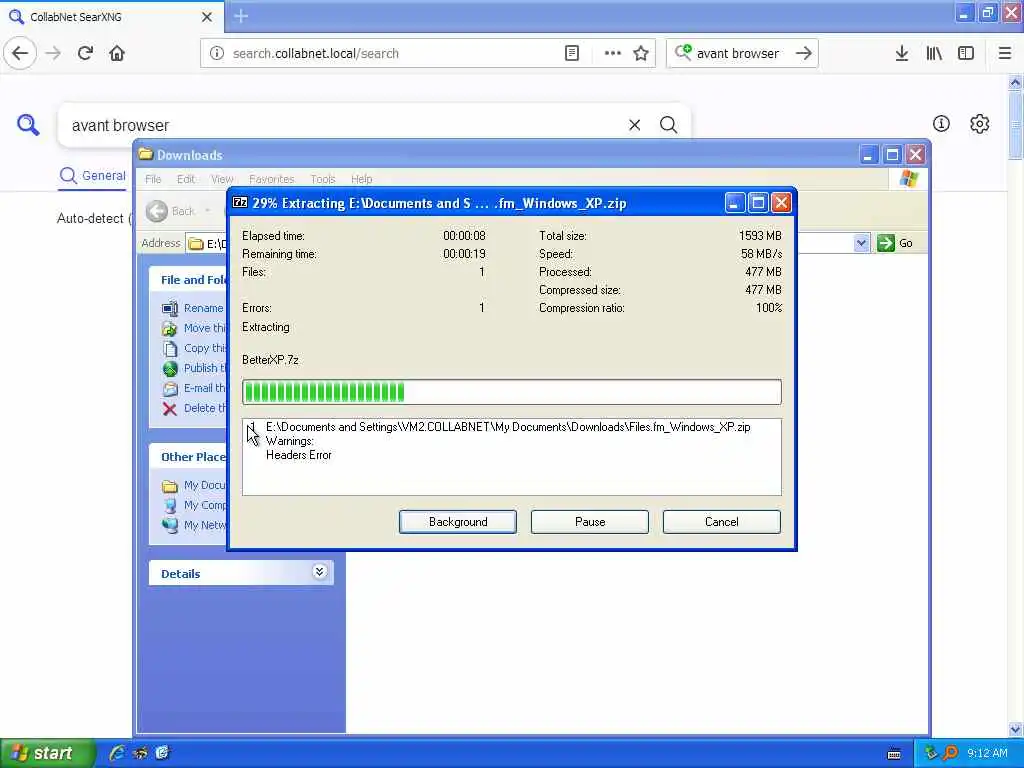Open the browser home page
The width and height of the screenshot is (1024, 768).
pyautogui.click(x=117, y=53)
